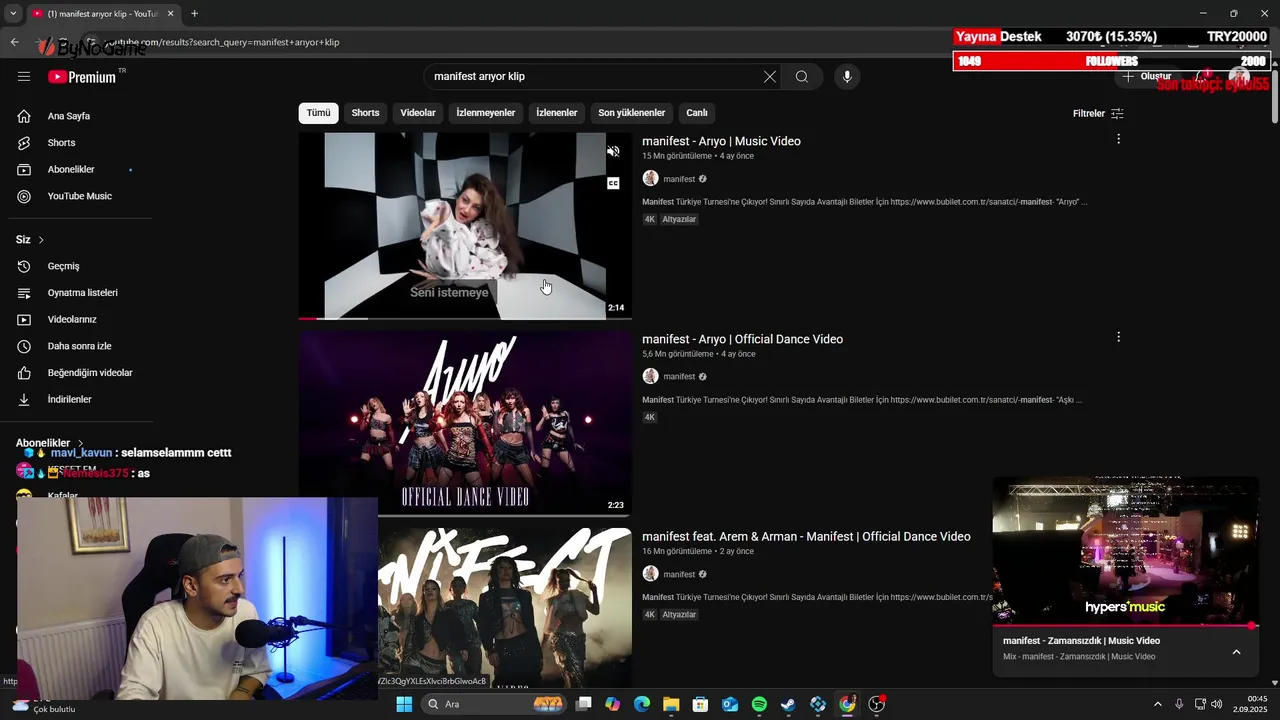The height and width of the screenshot is (720, 1280).
Task: Open YouTube Music from the sidebar
Action: pos(80,196)
